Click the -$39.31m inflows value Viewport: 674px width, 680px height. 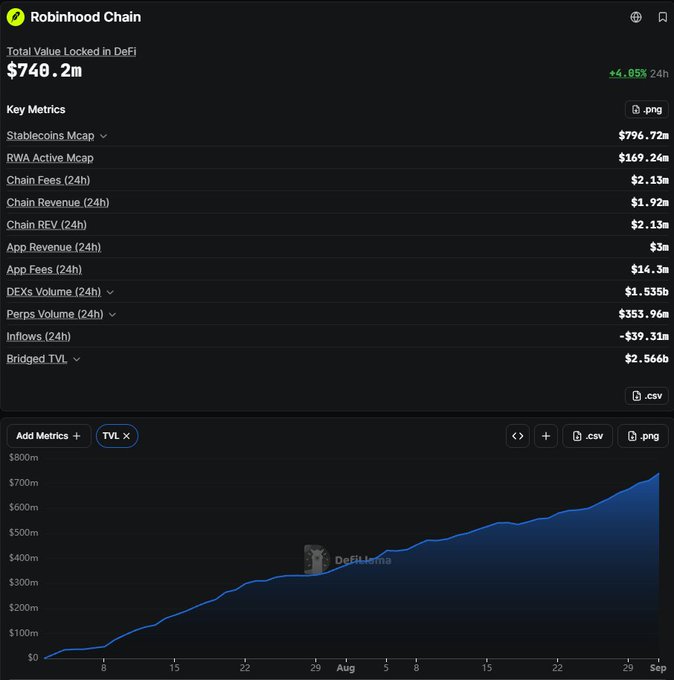click(644, 337)
